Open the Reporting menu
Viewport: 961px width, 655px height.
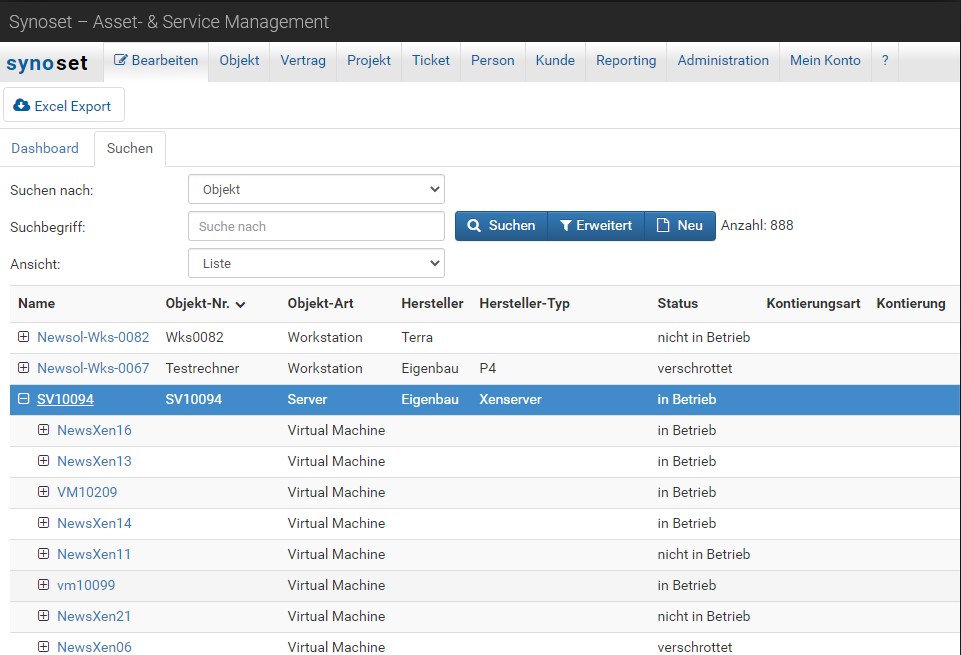[626, 61]
